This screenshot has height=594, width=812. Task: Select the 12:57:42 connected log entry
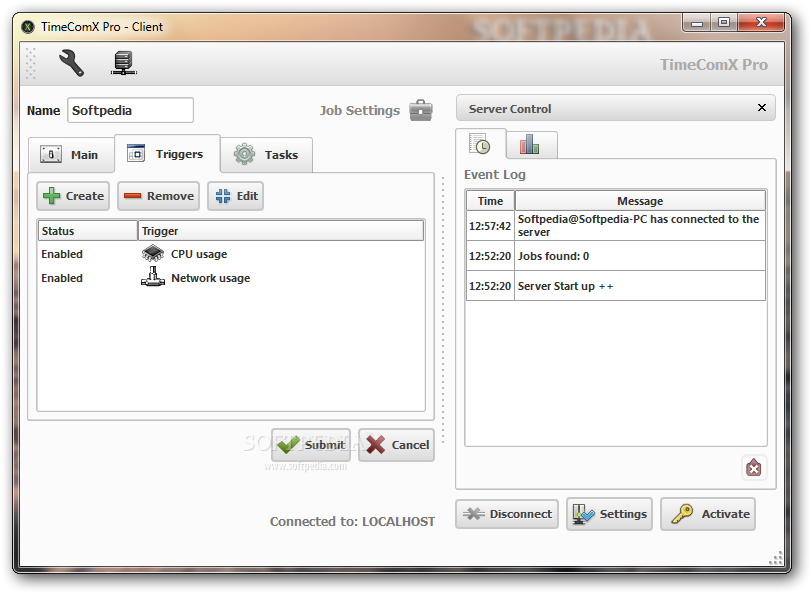pos(616,226)
